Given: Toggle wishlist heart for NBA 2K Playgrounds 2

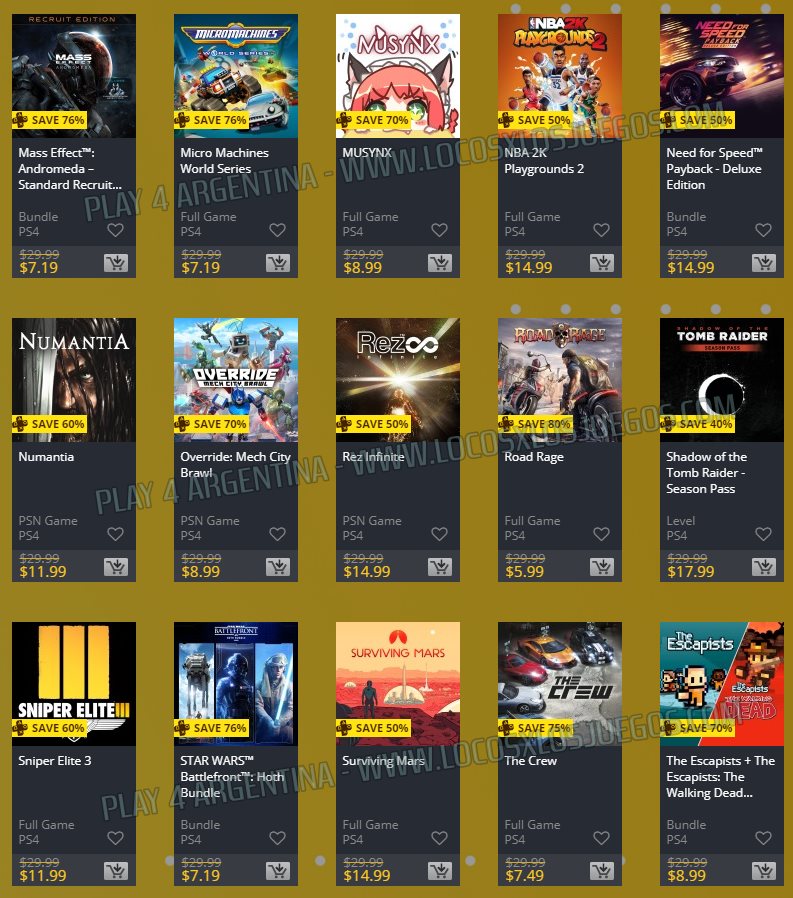Looking at the screenshot, I should click(601, 230).
